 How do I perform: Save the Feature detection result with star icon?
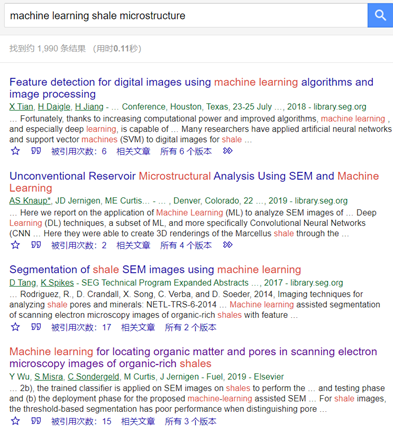(x=15, y=151)
